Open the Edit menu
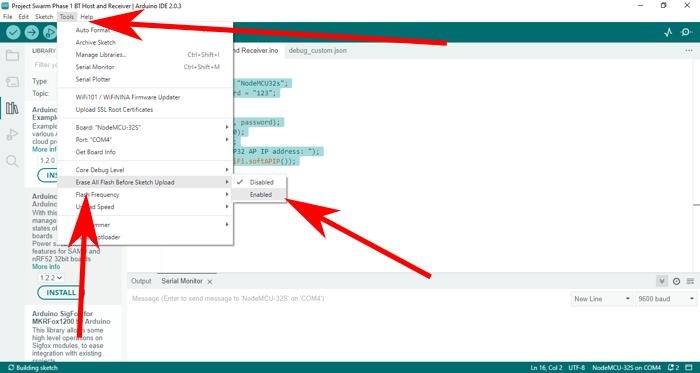Viewport: 700px width, 373px height. pos(24,17)
